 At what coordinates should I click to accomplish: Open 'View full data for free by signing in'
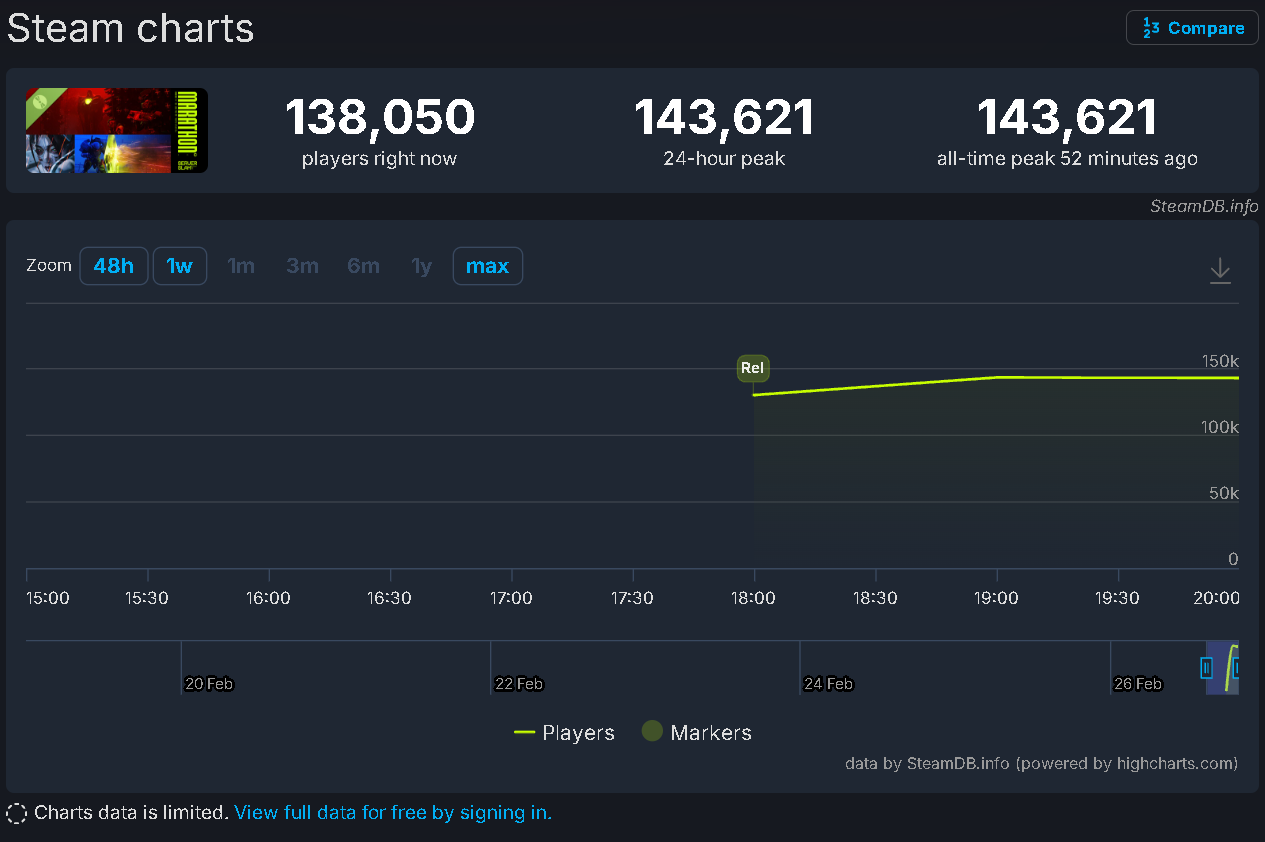pos(393,813)
